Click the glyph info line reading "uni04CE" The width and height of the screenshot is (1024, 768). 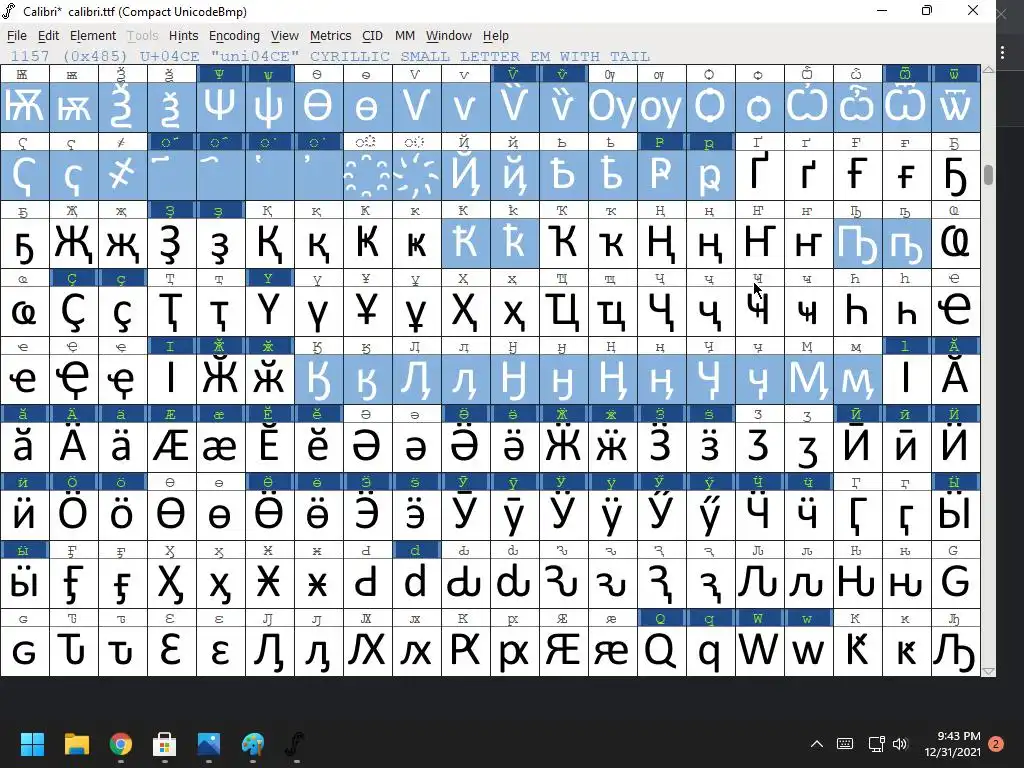tap(330, 56)
